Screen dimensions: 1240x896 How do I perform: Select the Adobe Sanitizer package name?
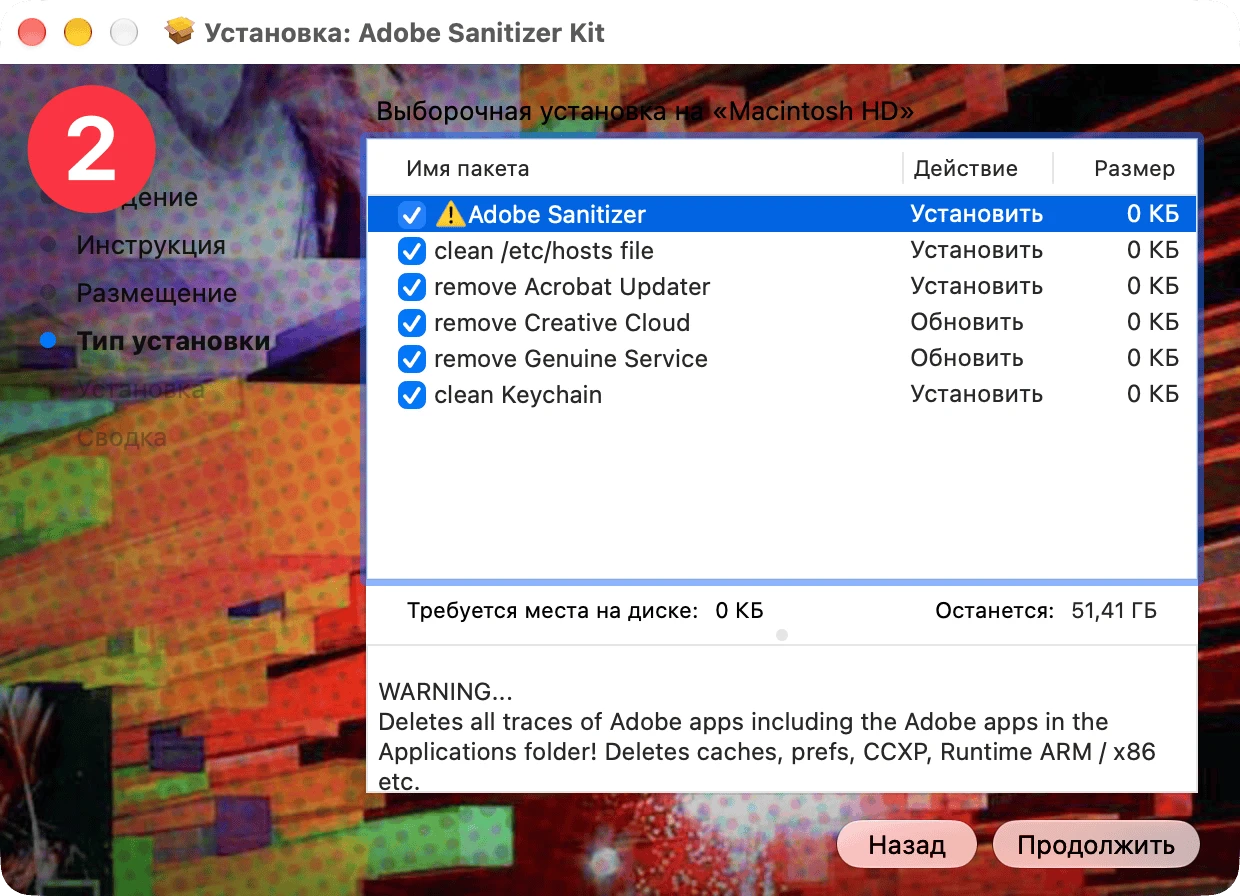pyautogui.click(x=557, y=214)
